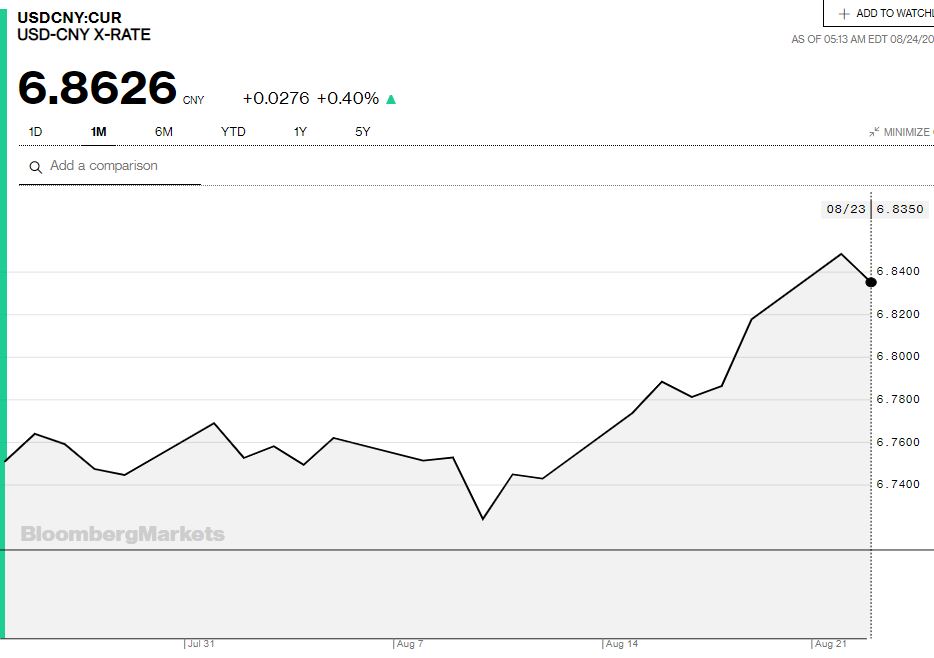Click the Aug 14 x-axis marker
934x658 pixels.
pos(620,644)
